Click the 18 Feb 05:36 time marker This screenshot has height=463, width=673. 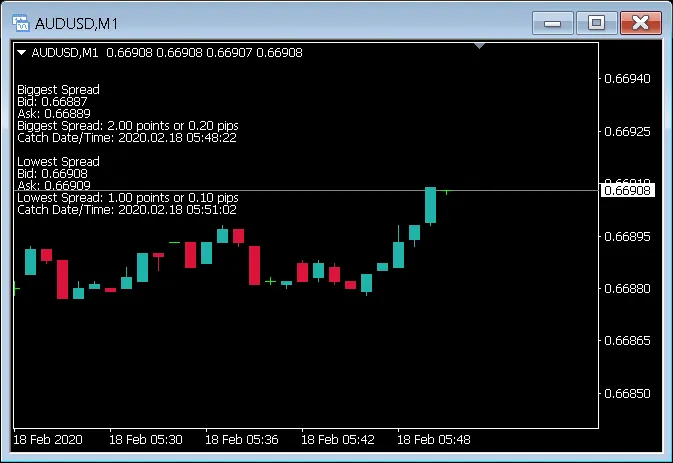point(241,439)
